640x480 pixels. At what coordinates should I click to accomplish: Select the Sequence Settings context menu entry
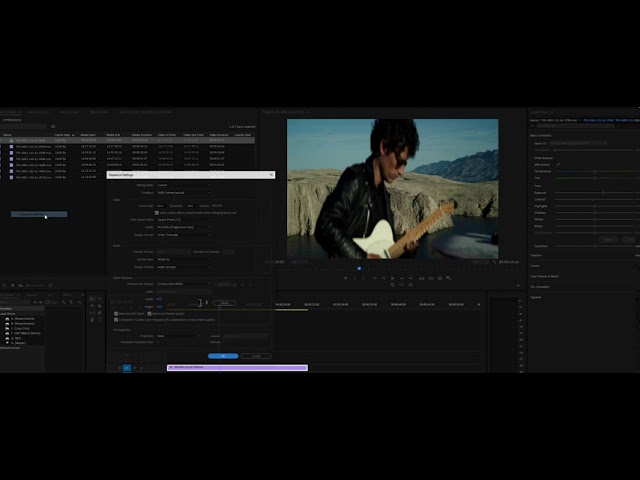39,214
